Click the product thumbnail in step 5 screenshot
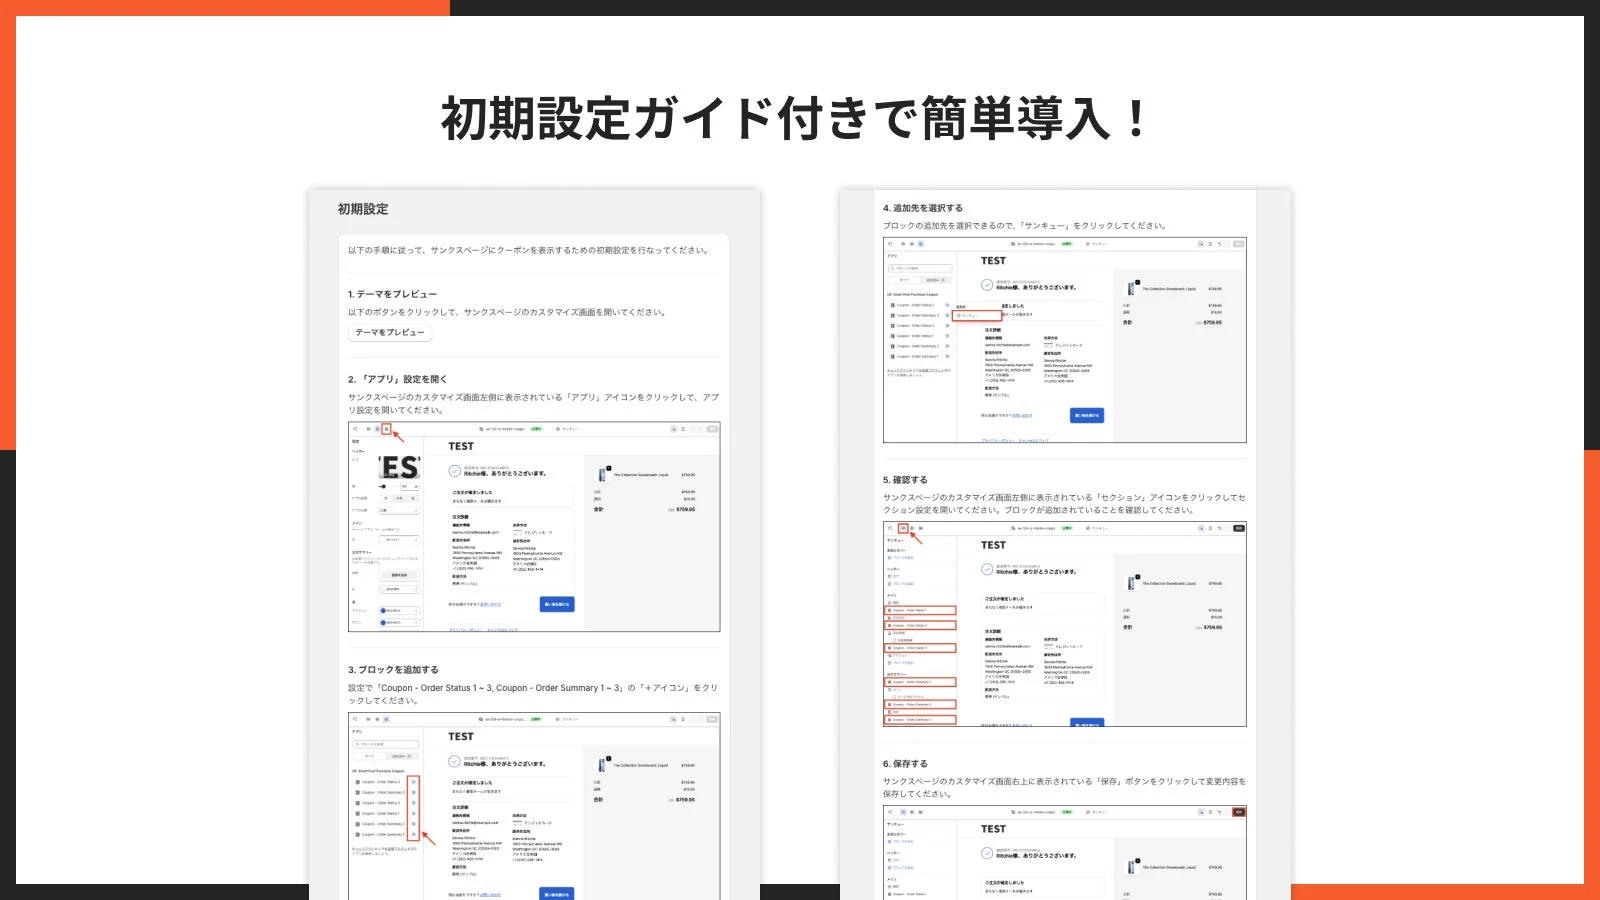The image size is (1600, 900). click(1132, 583)
